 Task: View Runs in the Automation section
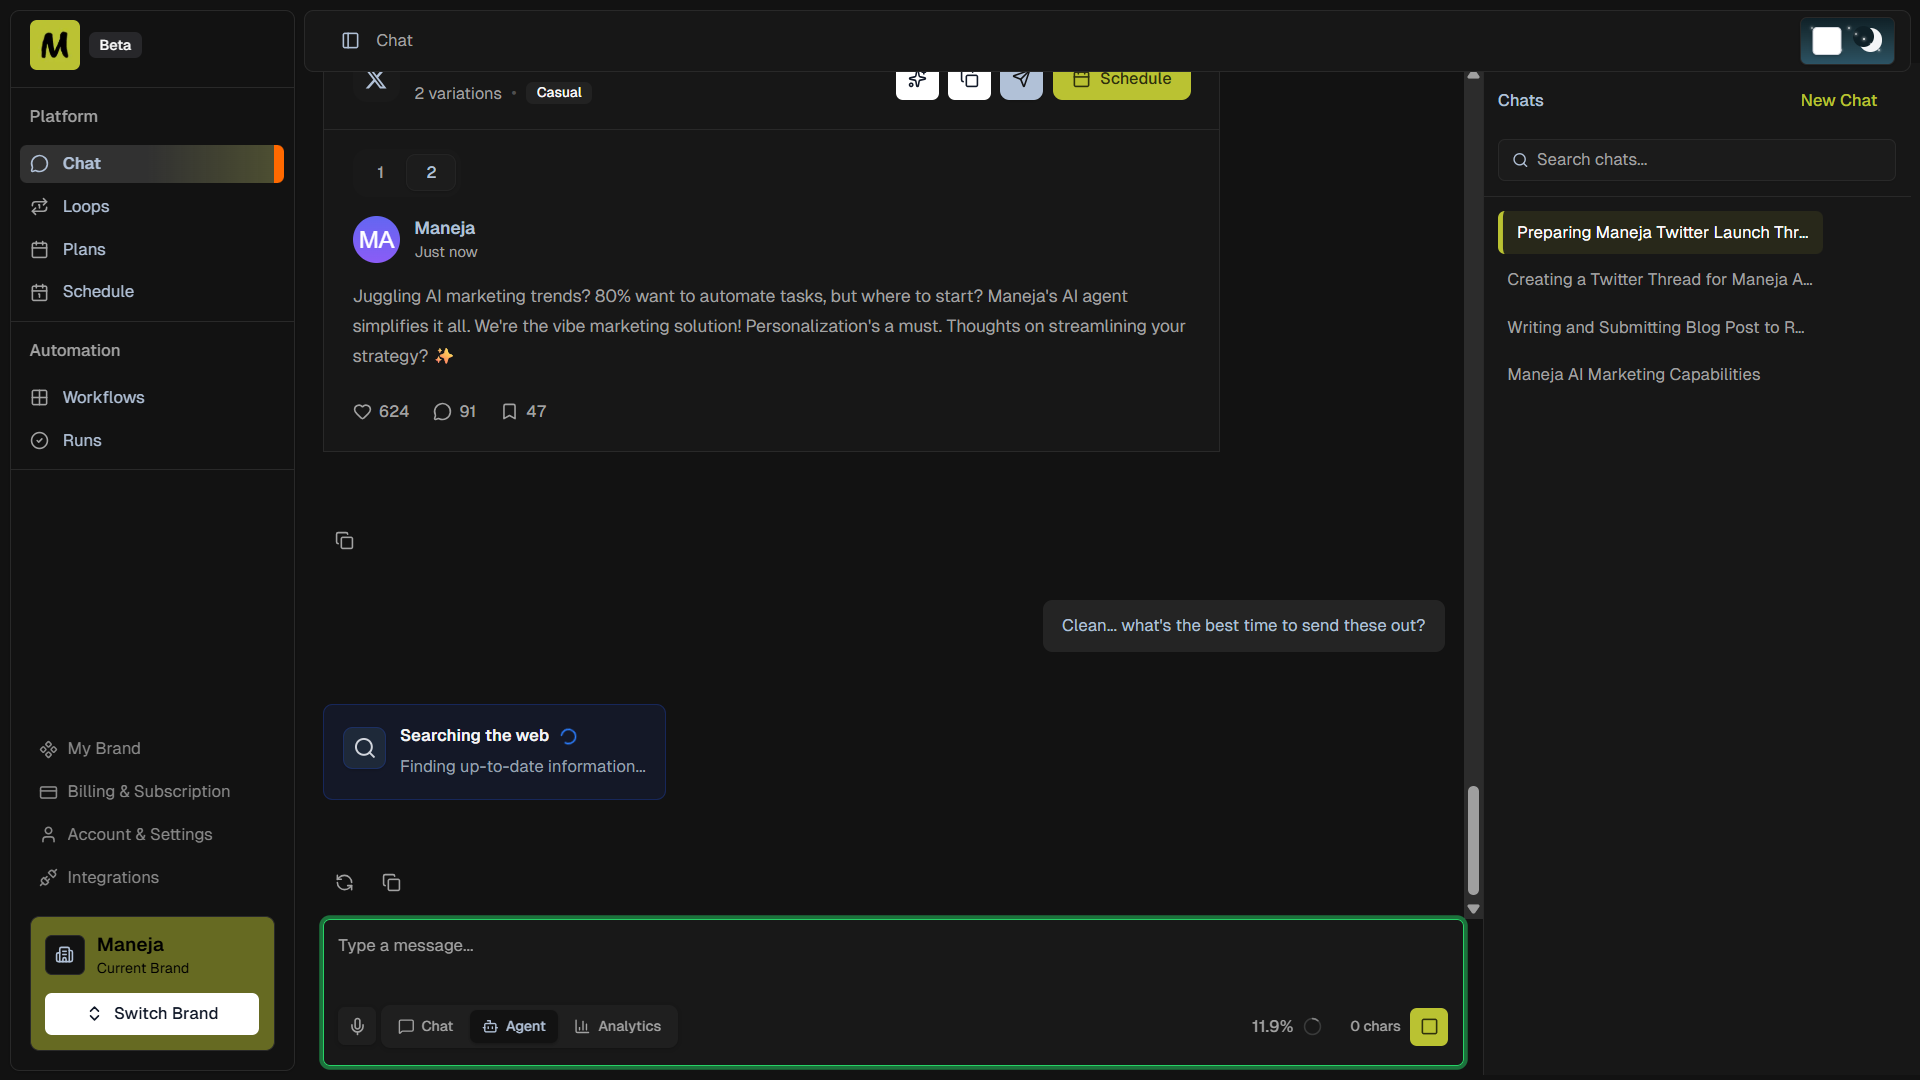82,440
